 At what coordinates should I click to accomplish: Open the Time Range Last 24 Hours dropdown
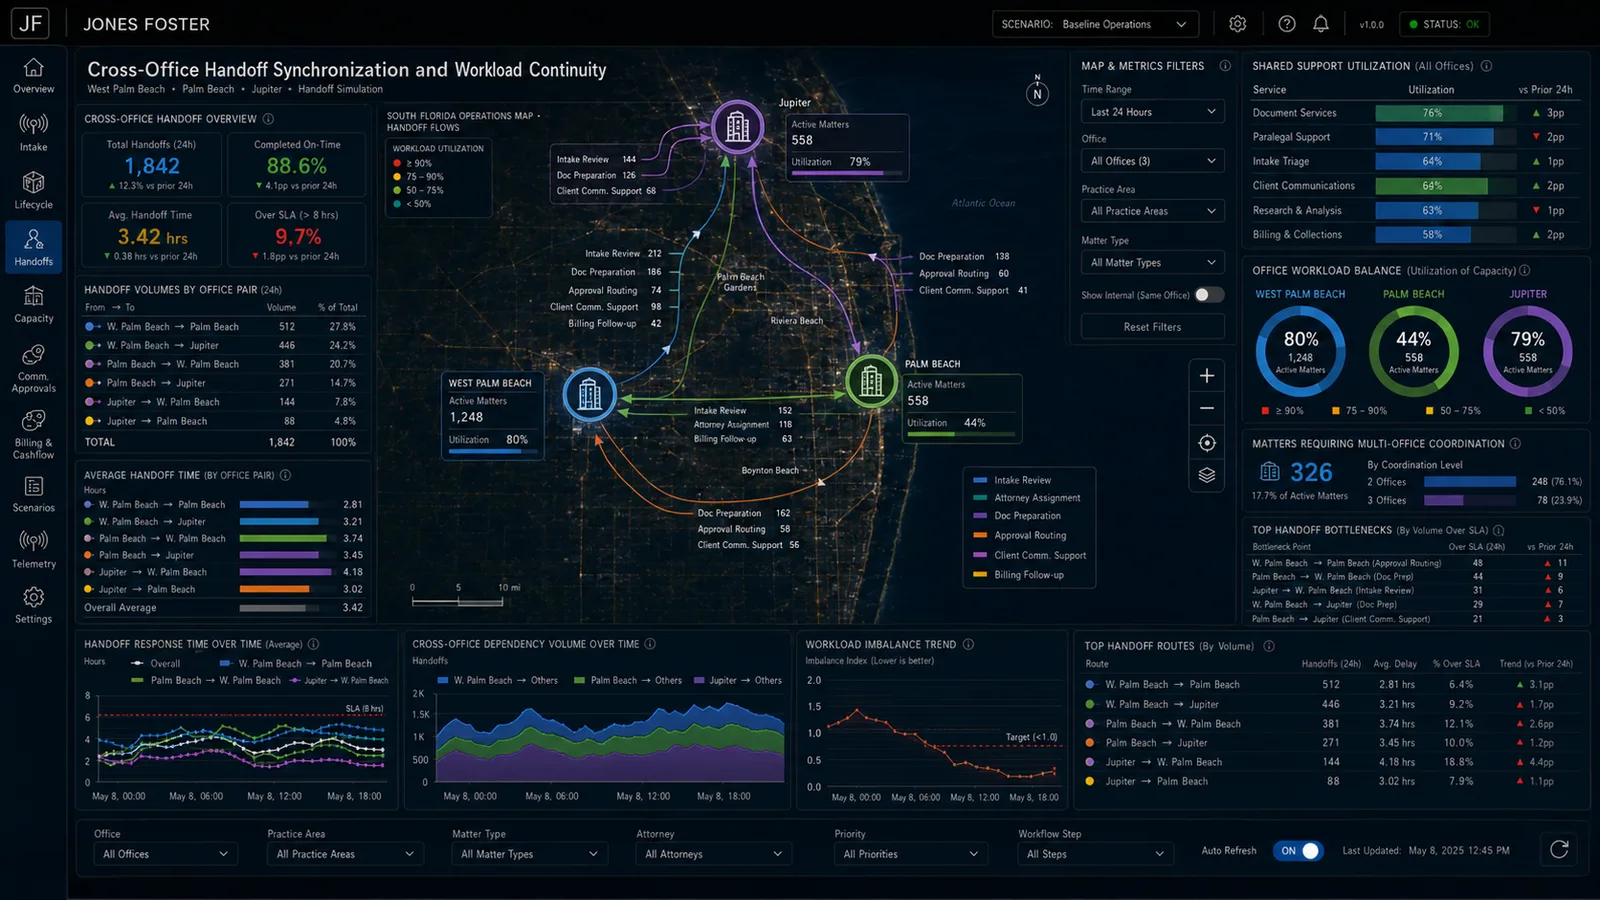(x=1152, y=112)
